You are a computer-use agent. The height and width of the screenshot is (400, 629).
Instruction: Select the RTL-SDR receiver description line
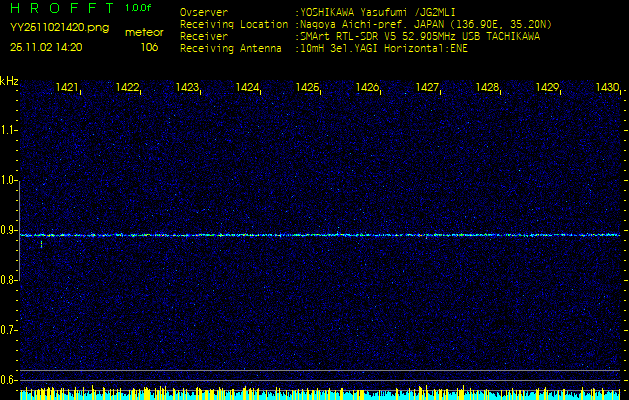click(x=418, y=35)
